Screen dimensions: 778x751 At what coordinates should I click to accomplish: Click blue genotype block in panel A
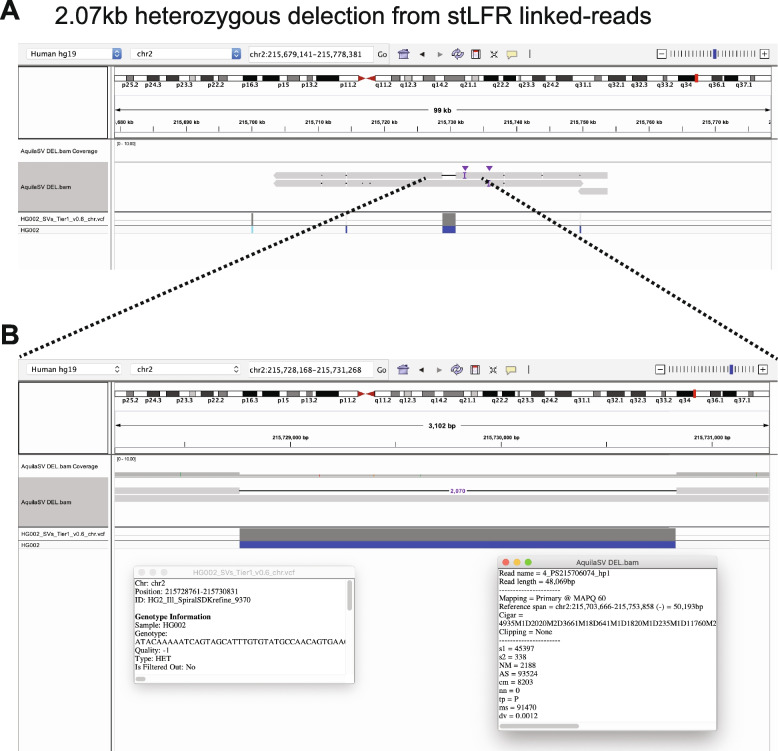pos(449,229)
